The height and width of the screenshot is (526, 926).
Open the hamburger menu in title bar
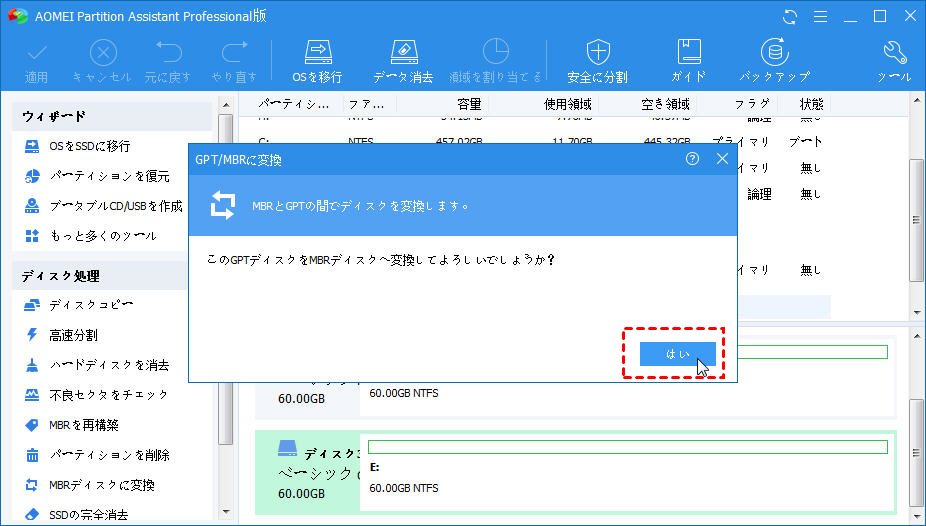tap(820, 17)
